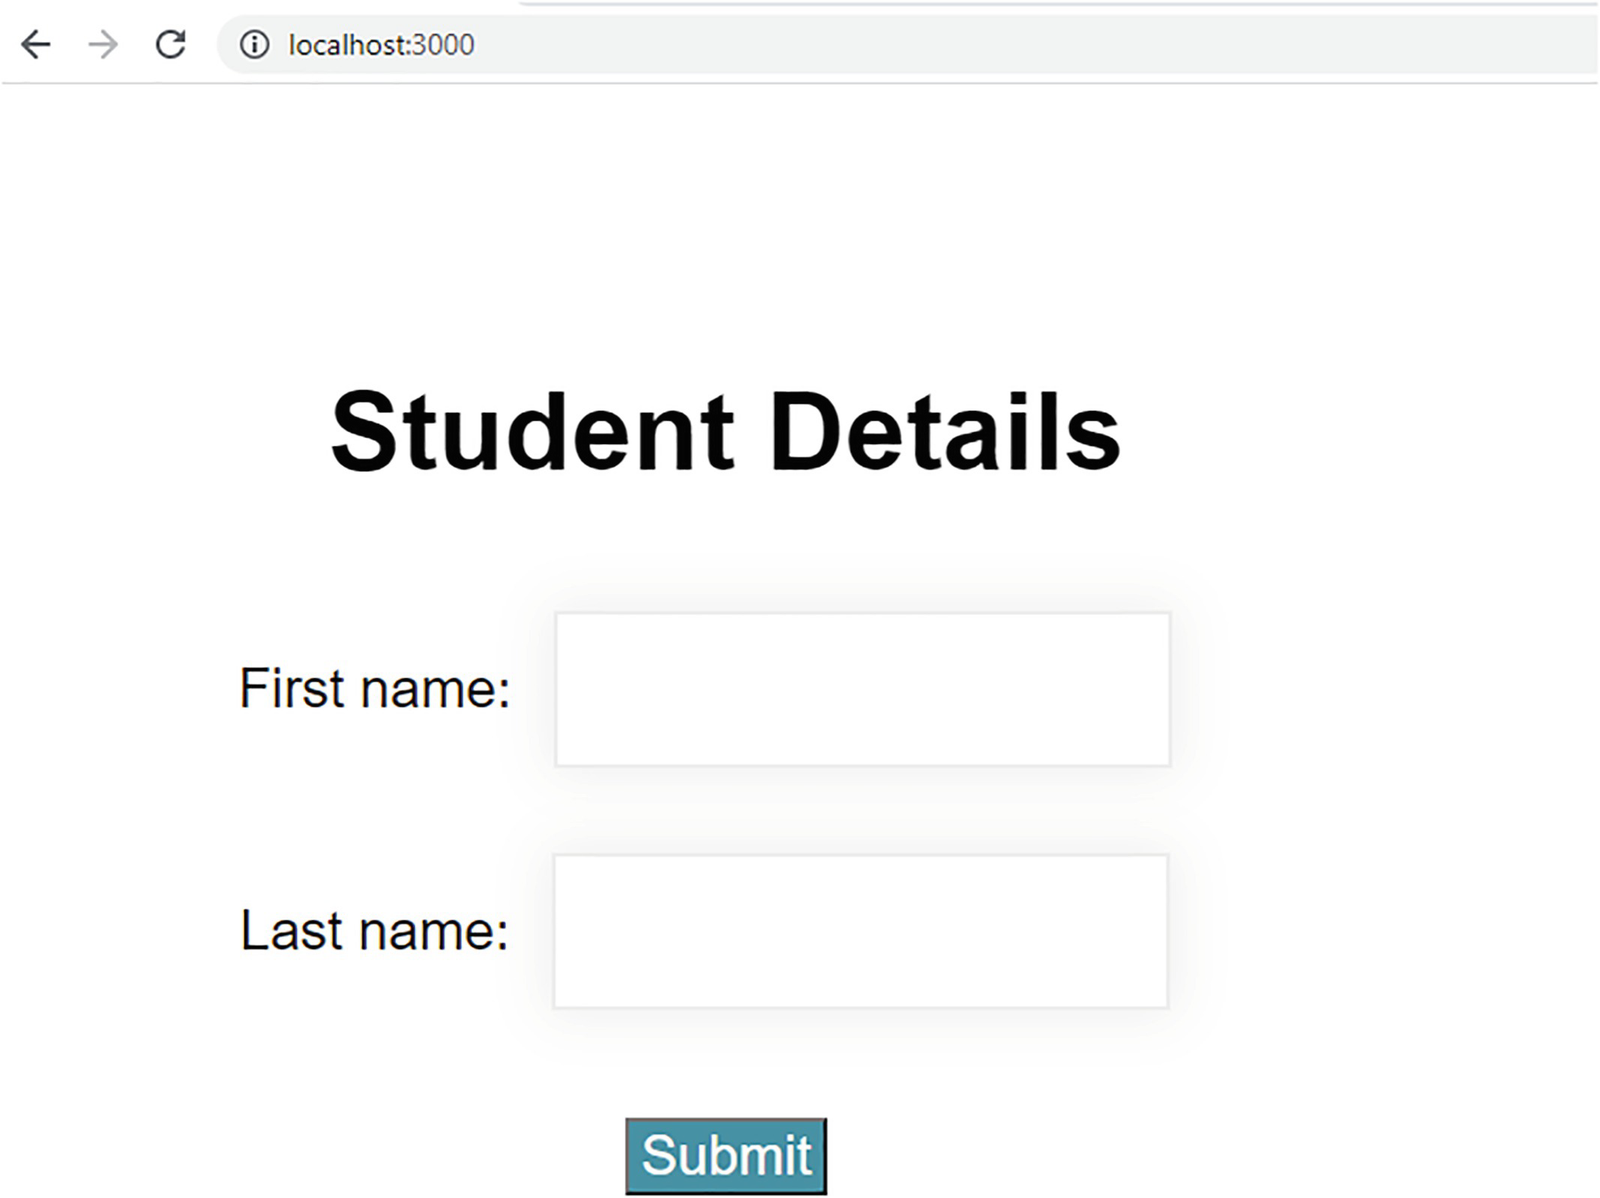Click the Student Details heading

click(725, 432)
